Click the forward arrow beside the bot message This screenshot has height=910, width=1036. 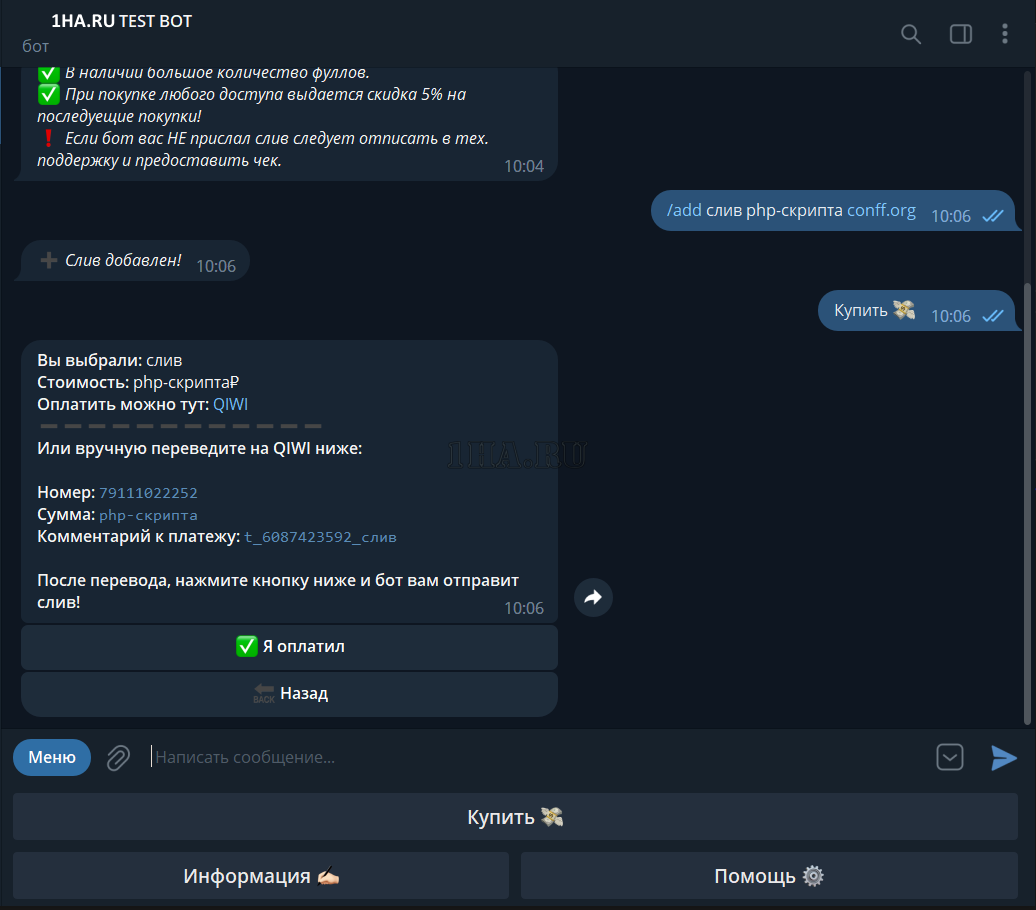click(x=593, y=597)
